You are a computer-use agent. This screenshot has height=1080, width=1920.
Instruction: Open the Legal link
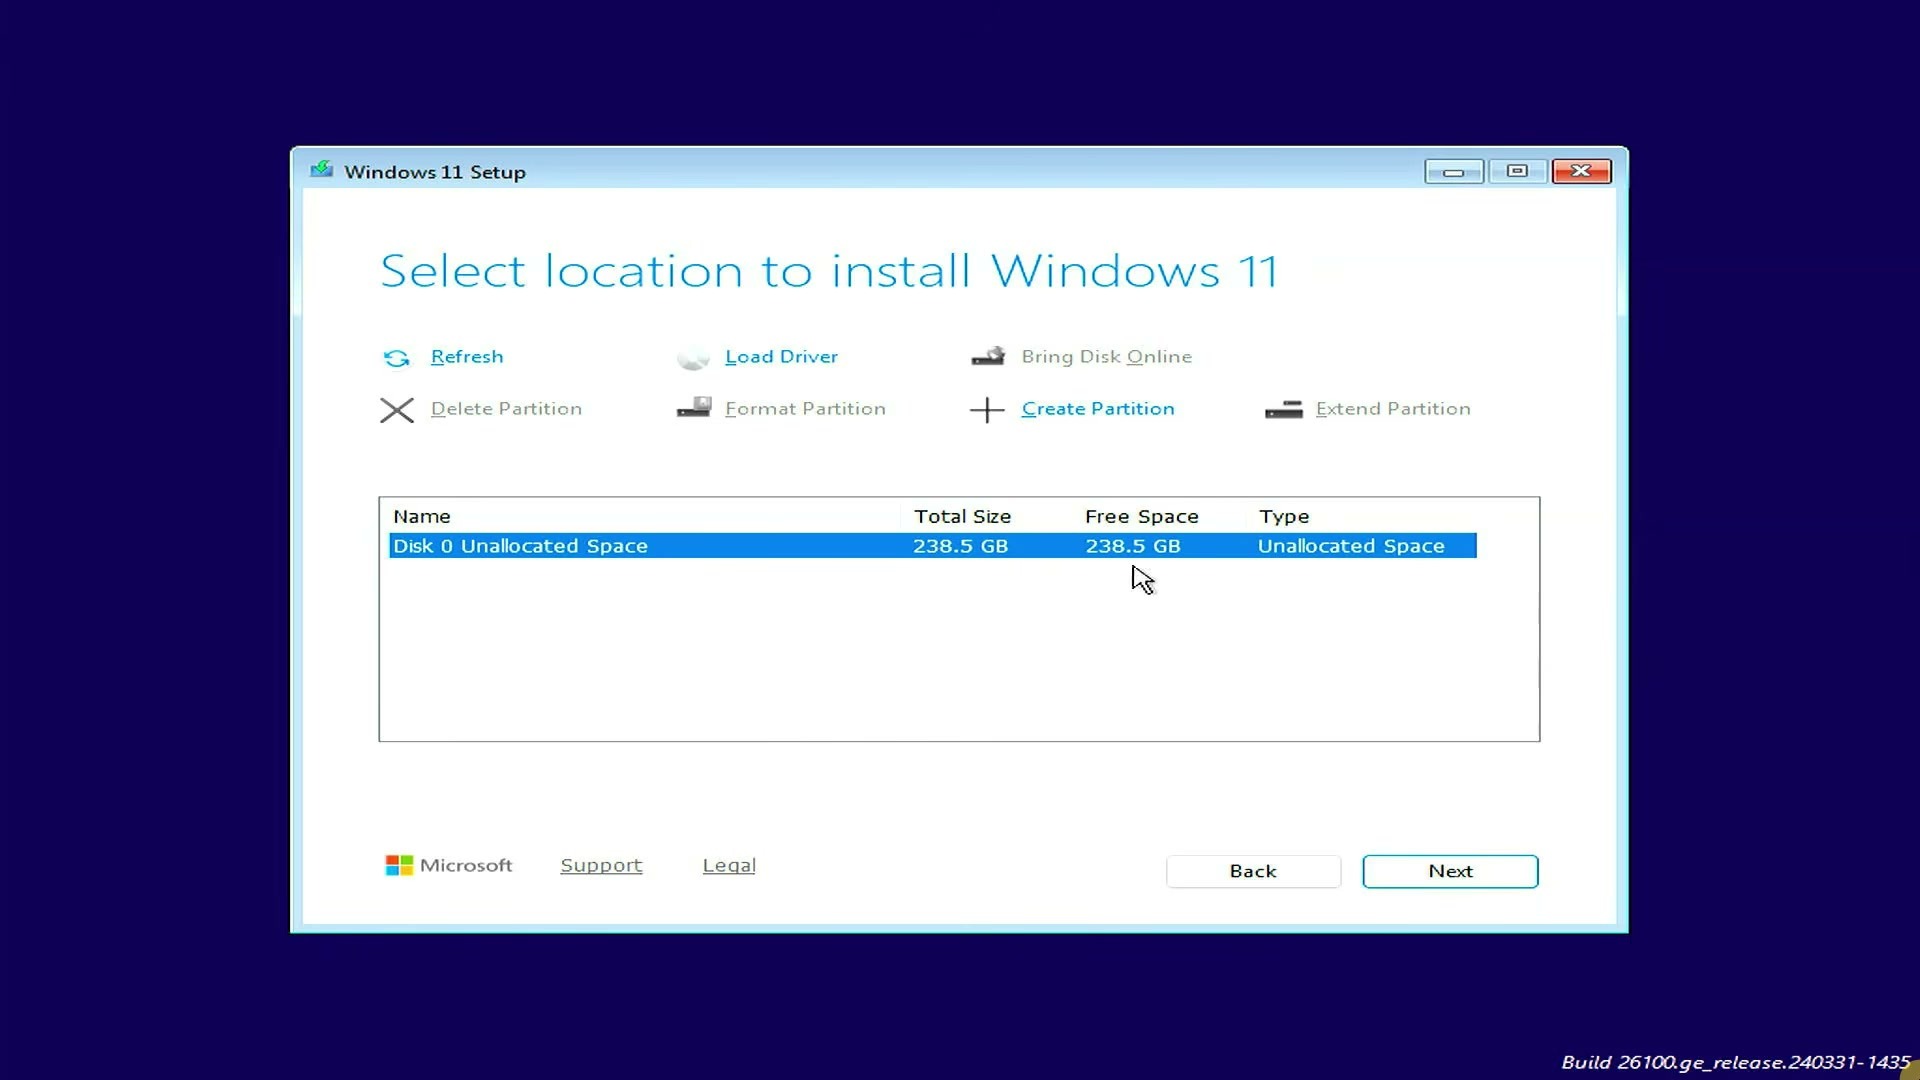[x=729, y=866]
